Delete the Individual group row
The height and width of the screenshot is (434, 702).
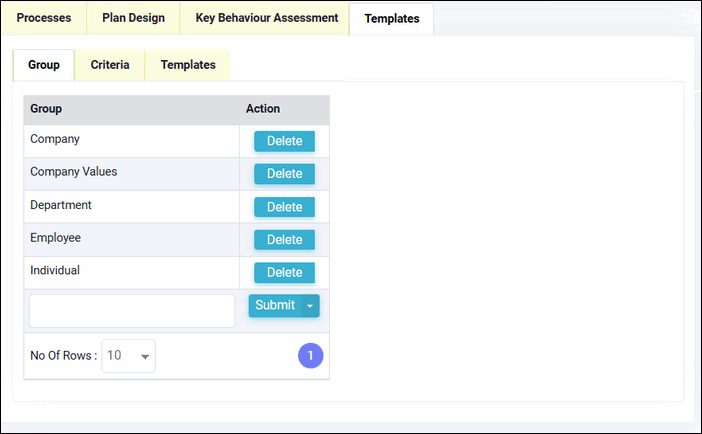point(284,272)
